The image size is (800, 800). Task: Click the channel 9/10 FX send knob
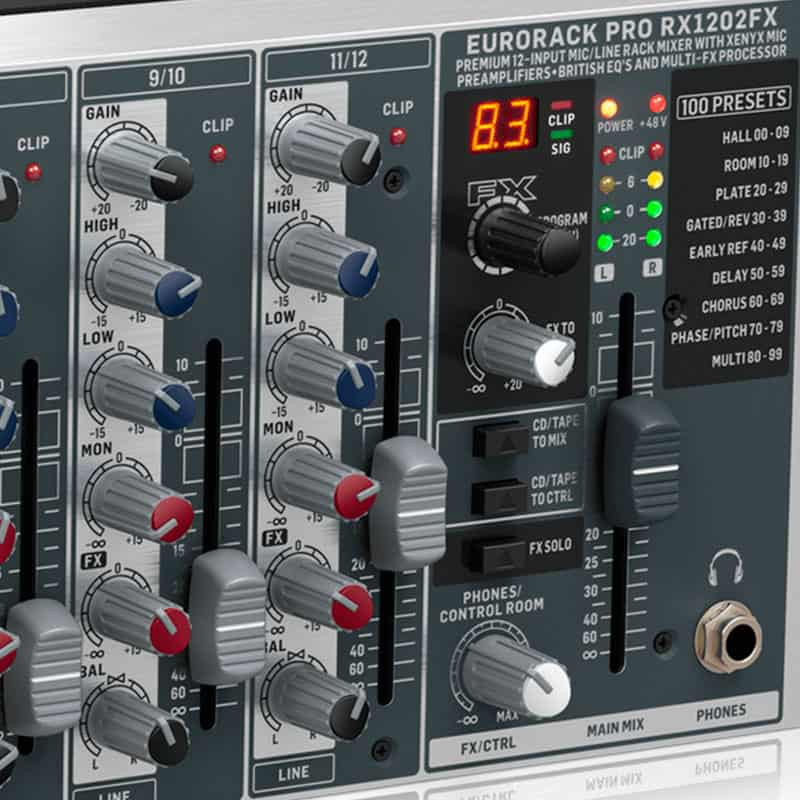(140, 618)
